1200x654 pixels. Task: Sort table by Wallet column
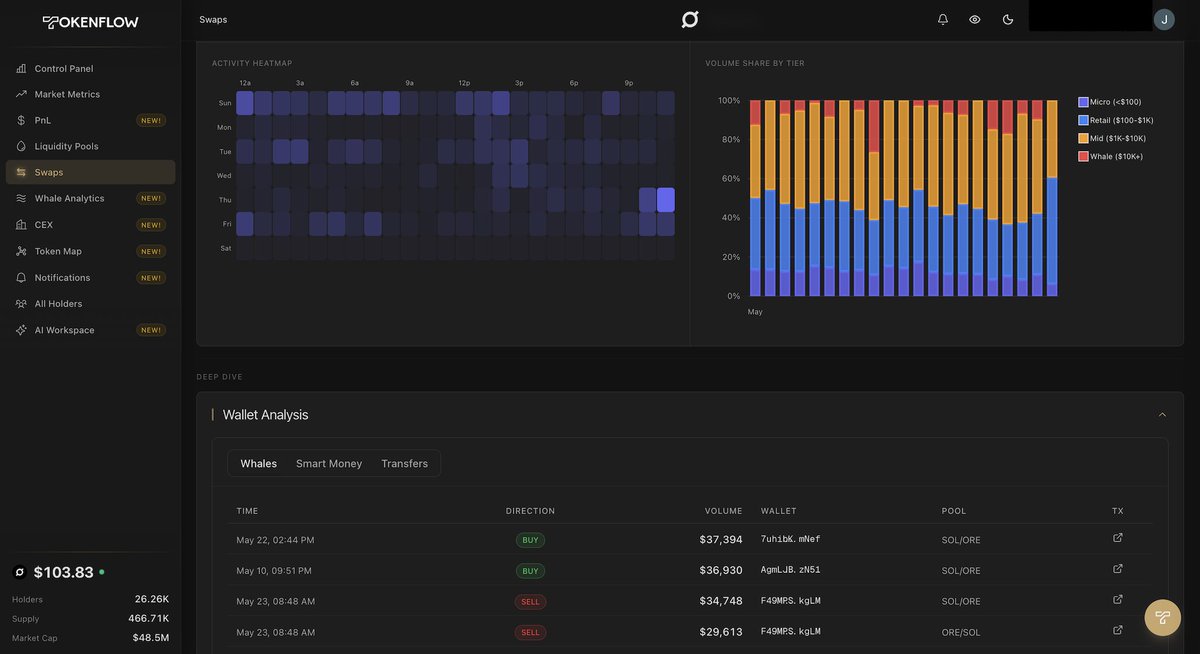[779, 511]
